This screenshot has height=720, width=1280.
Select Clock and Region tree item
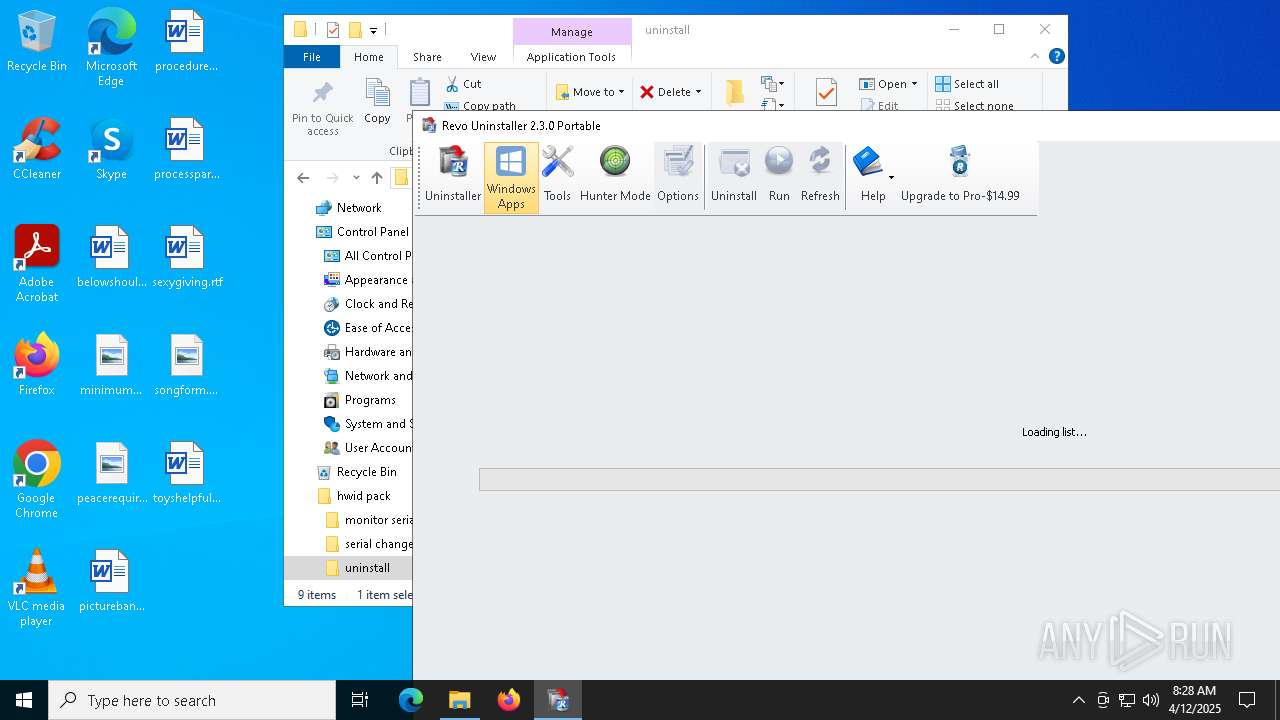pyautogui.click(x=378, y=304)
